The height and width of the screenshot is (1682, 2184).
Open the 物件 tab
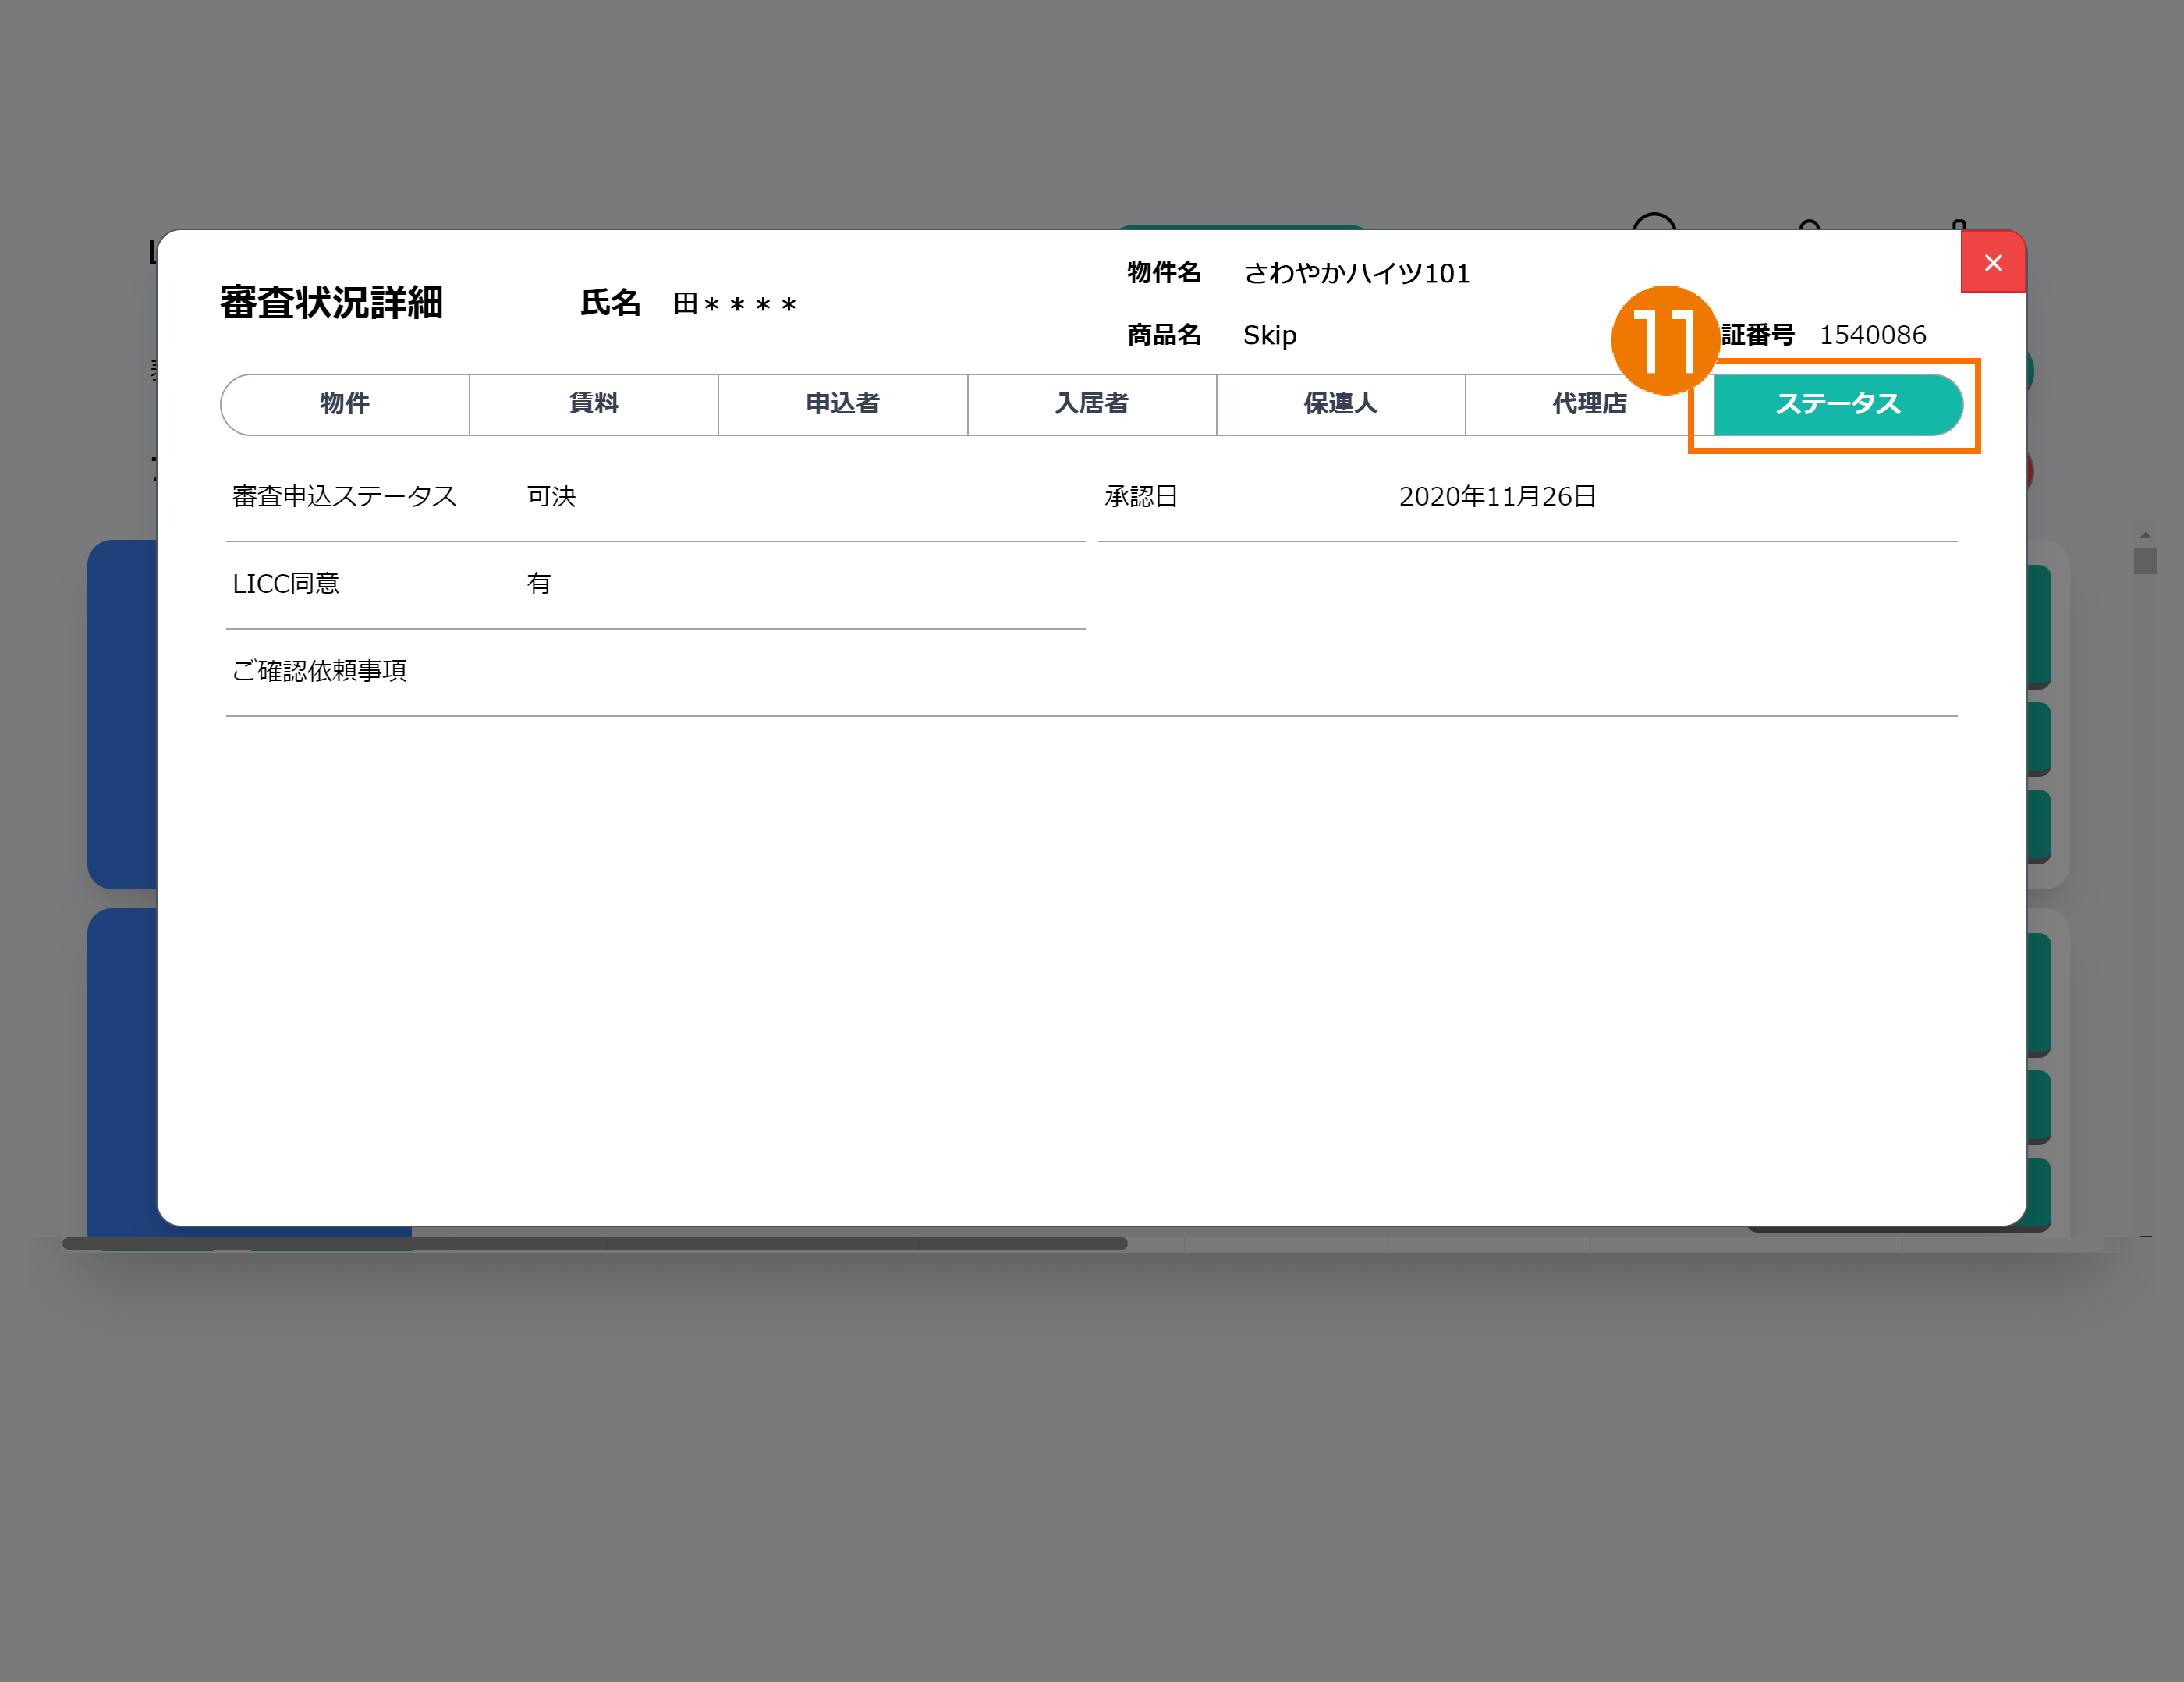[x=345, y=404]
